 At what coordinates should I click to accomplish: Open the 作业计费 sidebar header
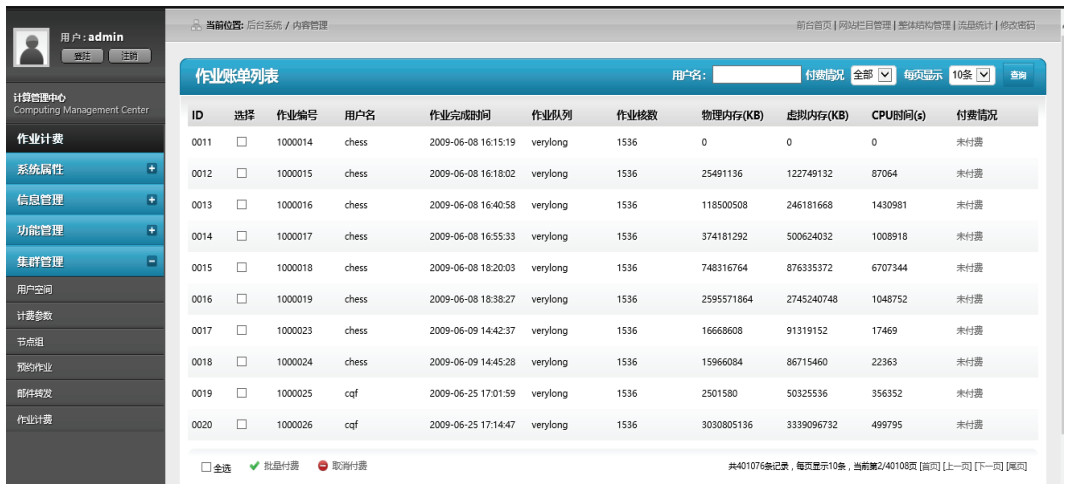[x=85, y=138]
